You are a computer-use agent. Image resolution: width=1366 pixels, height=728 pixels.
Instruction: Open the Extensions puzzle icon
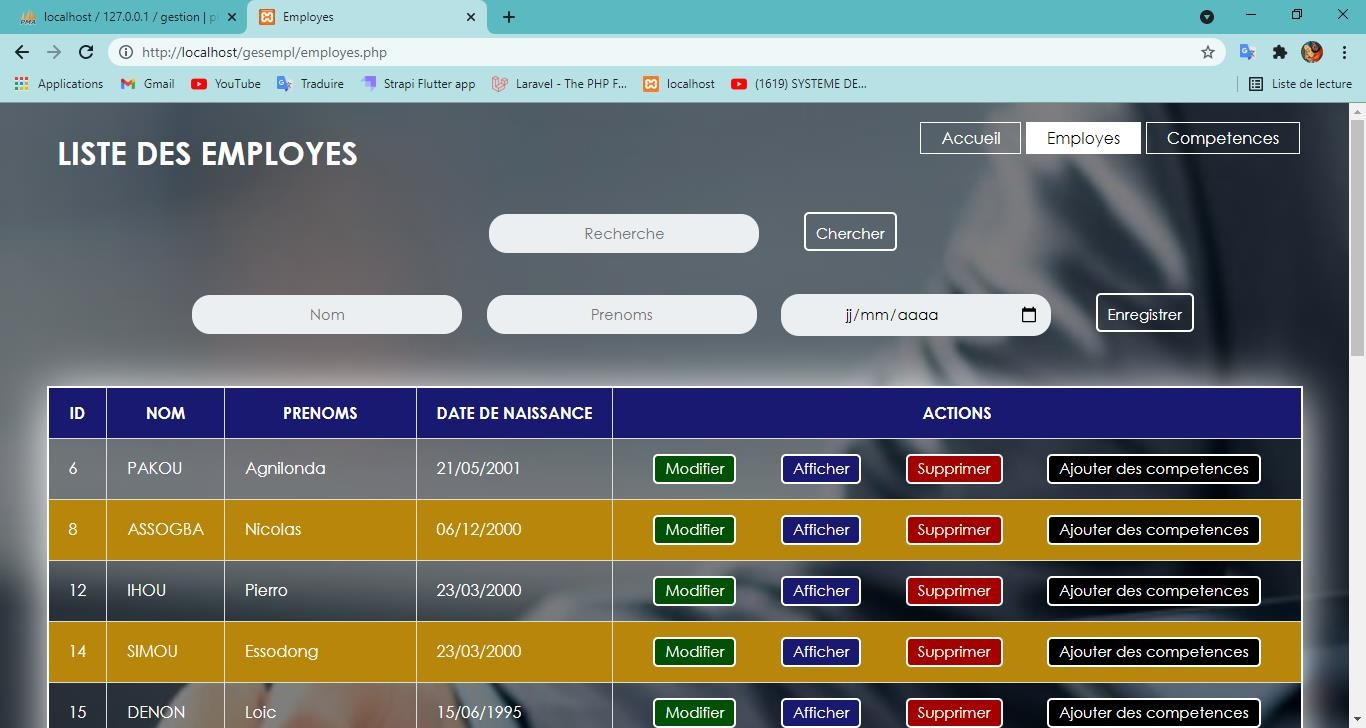click(x=1279, y=52)
